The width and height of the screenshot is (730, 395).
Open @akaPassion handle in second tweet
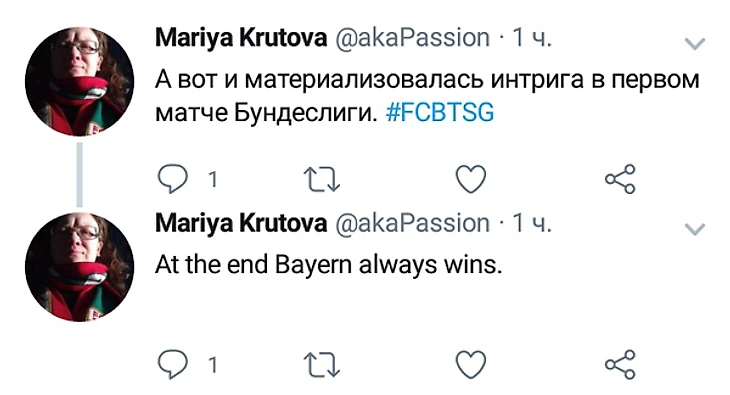(412, 223)
